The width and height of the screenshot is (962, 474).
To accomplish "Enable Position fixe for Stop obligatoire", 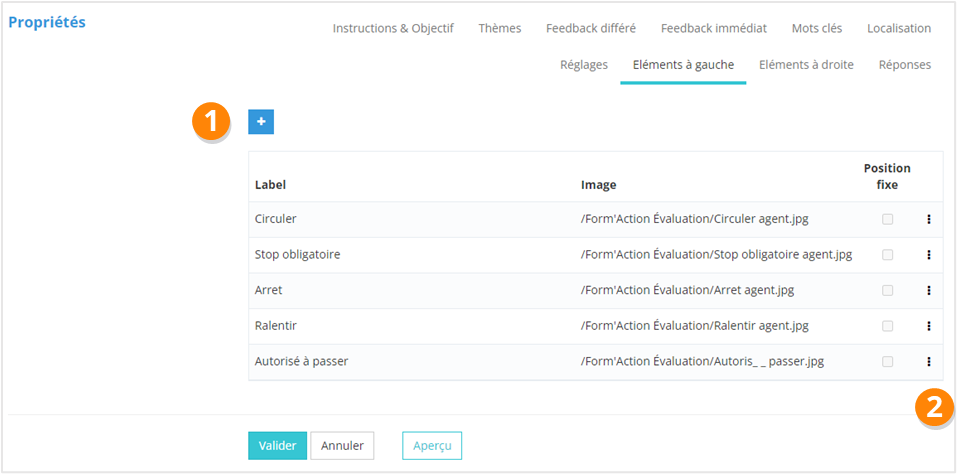I will pyautogui.click(x=887, y=255).
